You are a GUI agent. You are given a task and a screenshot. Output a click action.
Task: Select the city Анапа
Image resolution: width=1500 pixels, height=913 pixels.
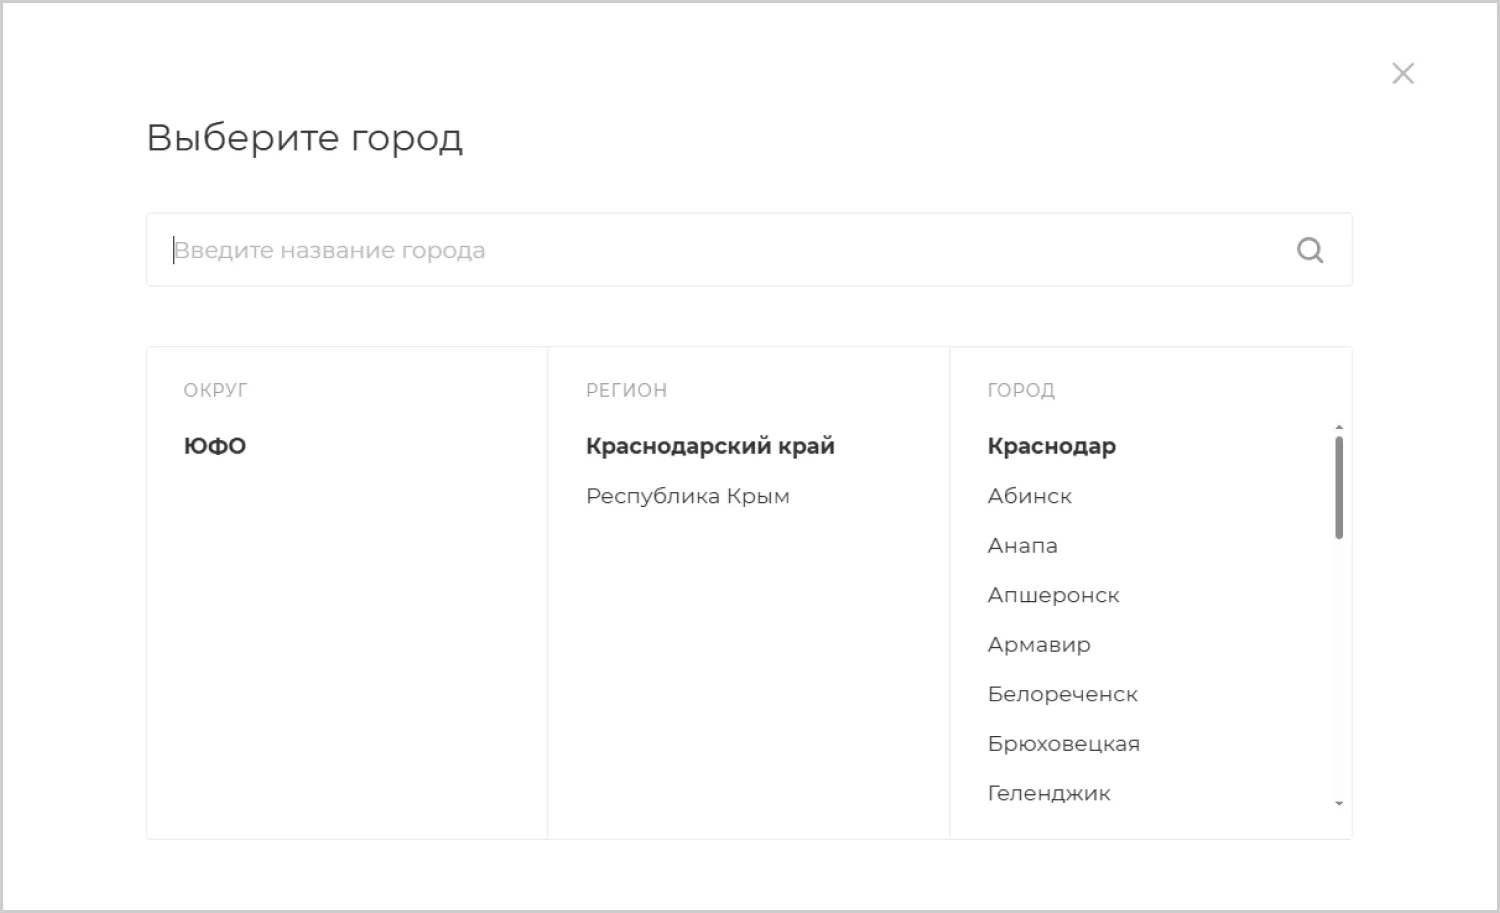tap(1023, 545)
